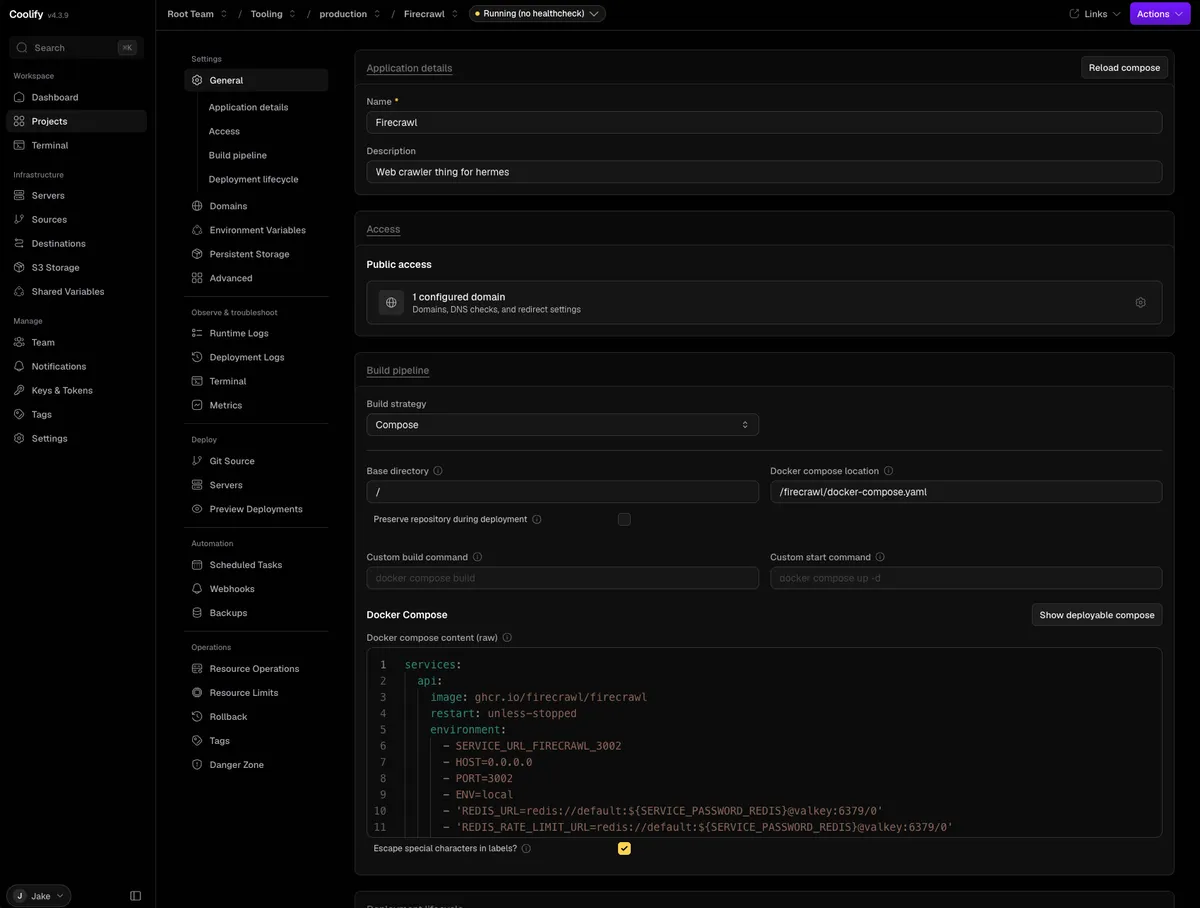
Task: Click the Name field containing Firecrawl
Action: tap(764, 122)
